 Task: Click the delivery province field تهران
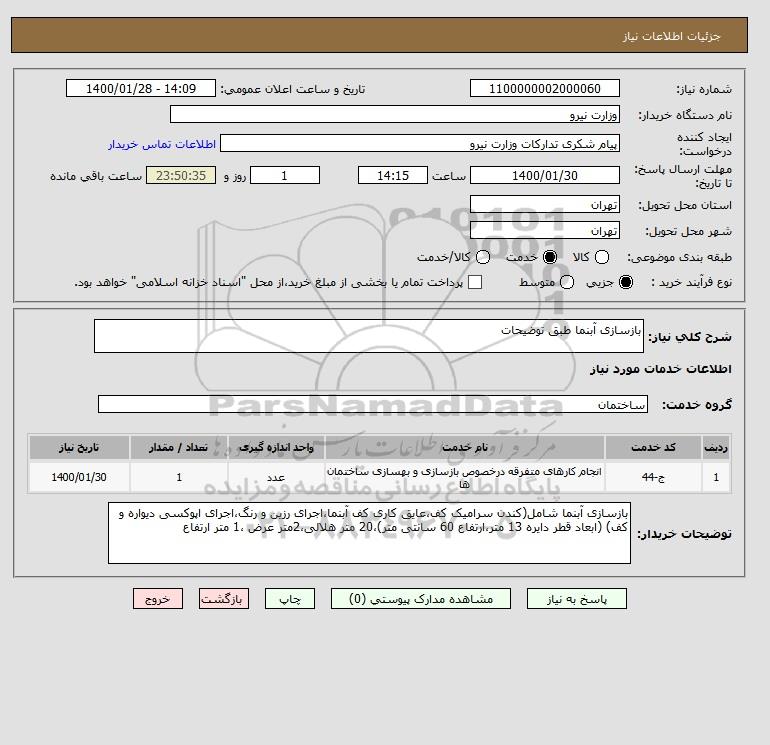545,204
